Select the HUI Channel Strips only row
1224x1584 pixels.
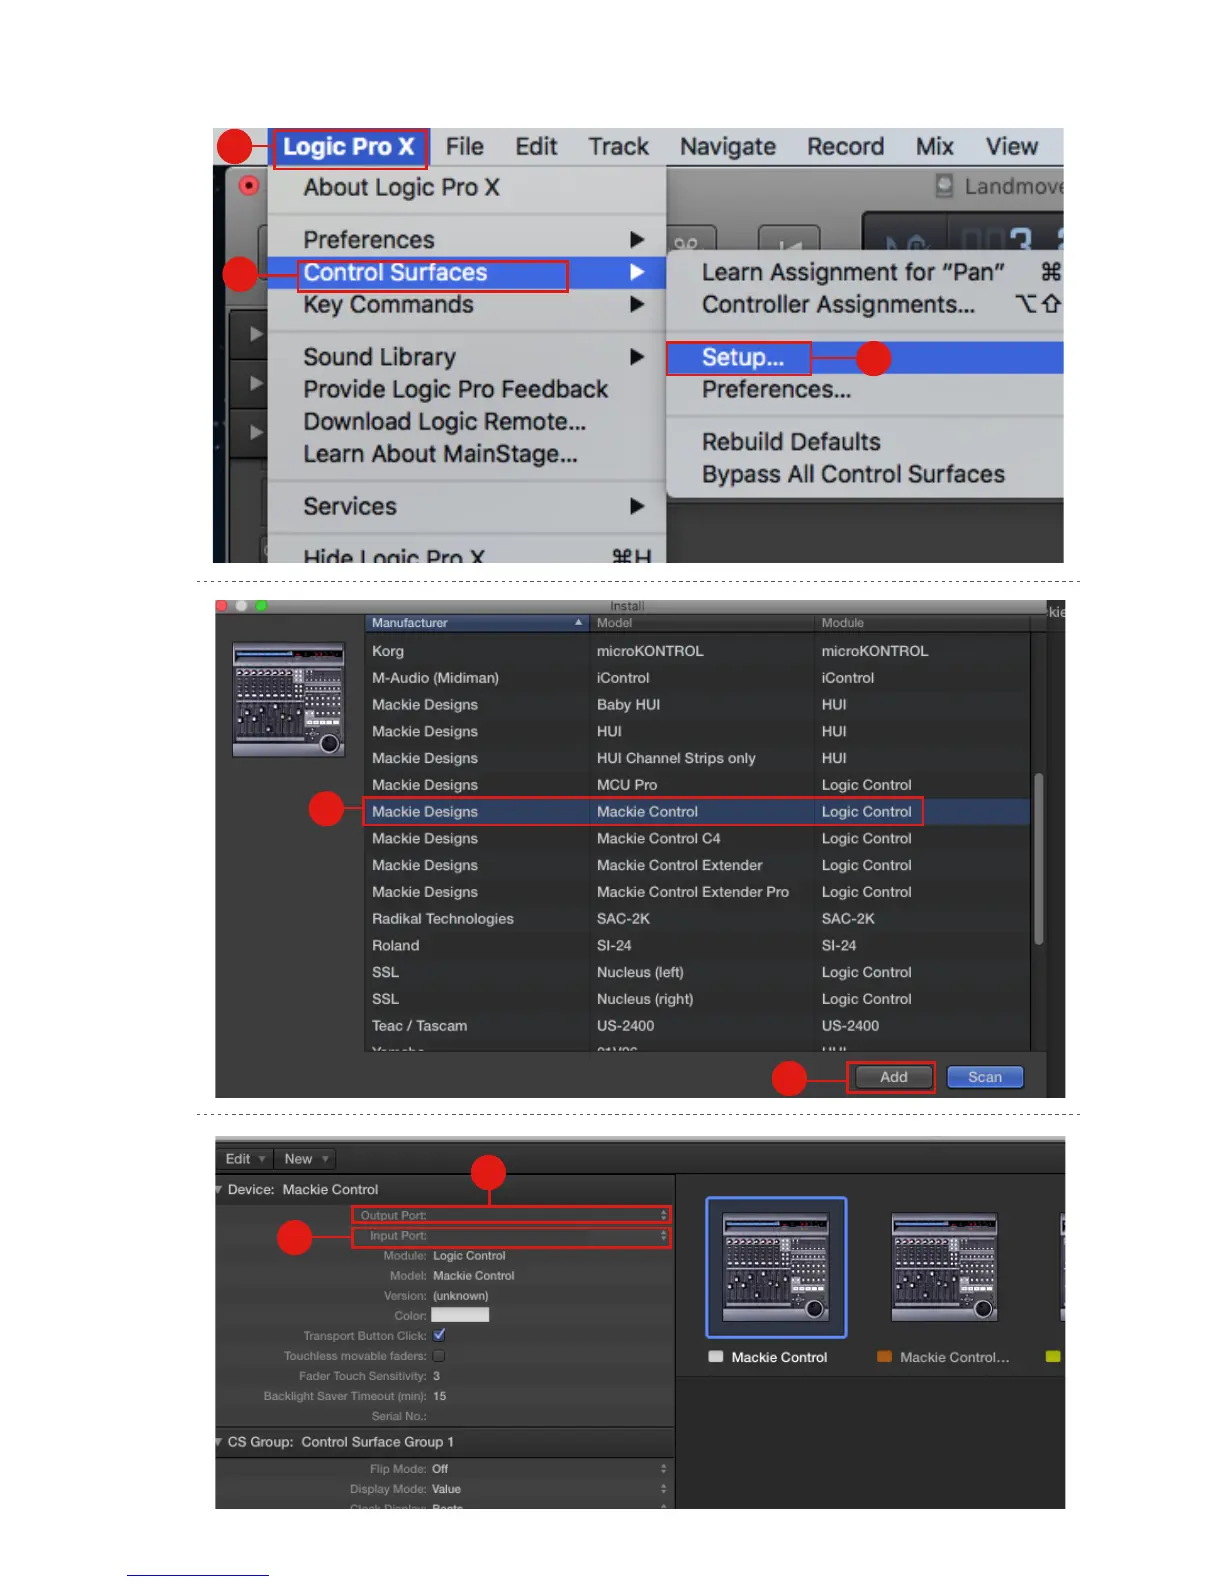click(697, 758)
